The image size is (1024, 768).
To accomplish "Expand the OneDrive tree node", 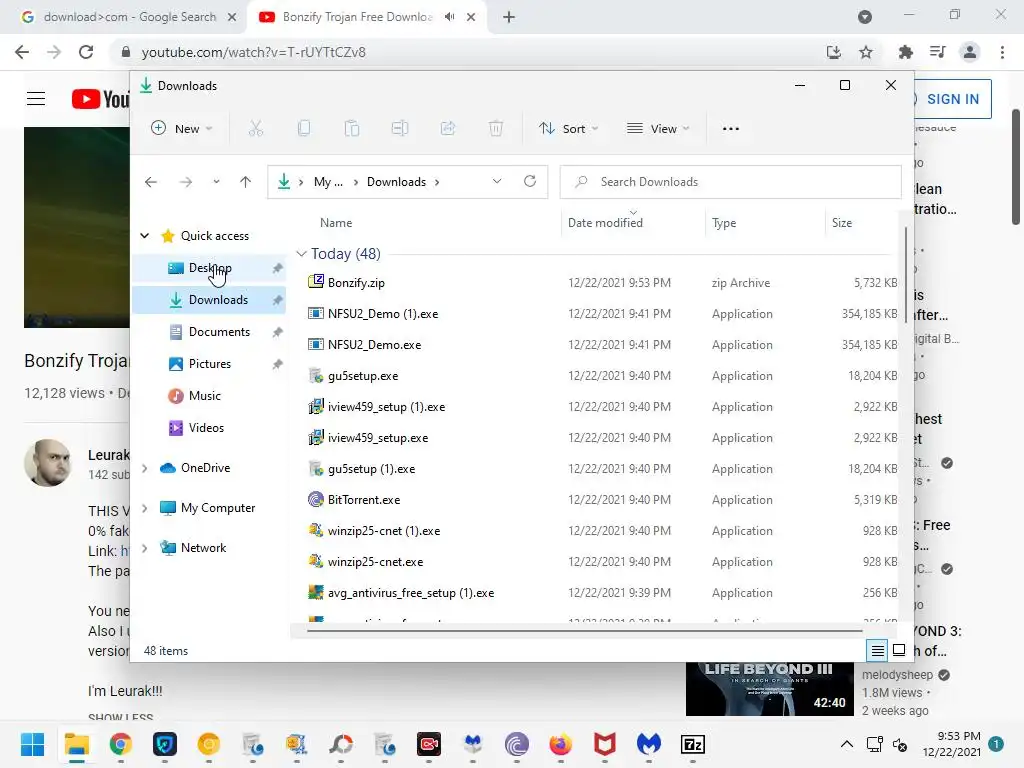I will tap(145, 468).
